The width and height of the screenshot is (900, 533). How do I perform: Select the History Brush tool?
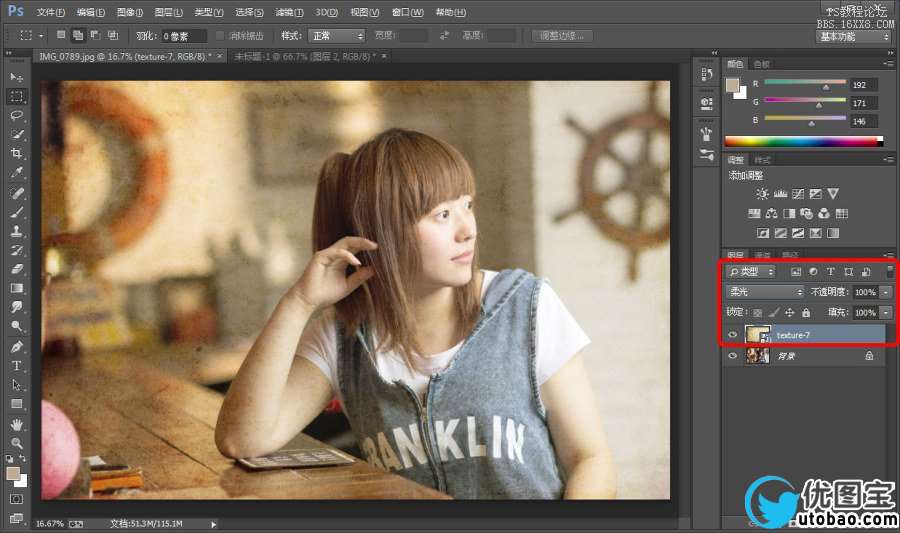point(17,250)
